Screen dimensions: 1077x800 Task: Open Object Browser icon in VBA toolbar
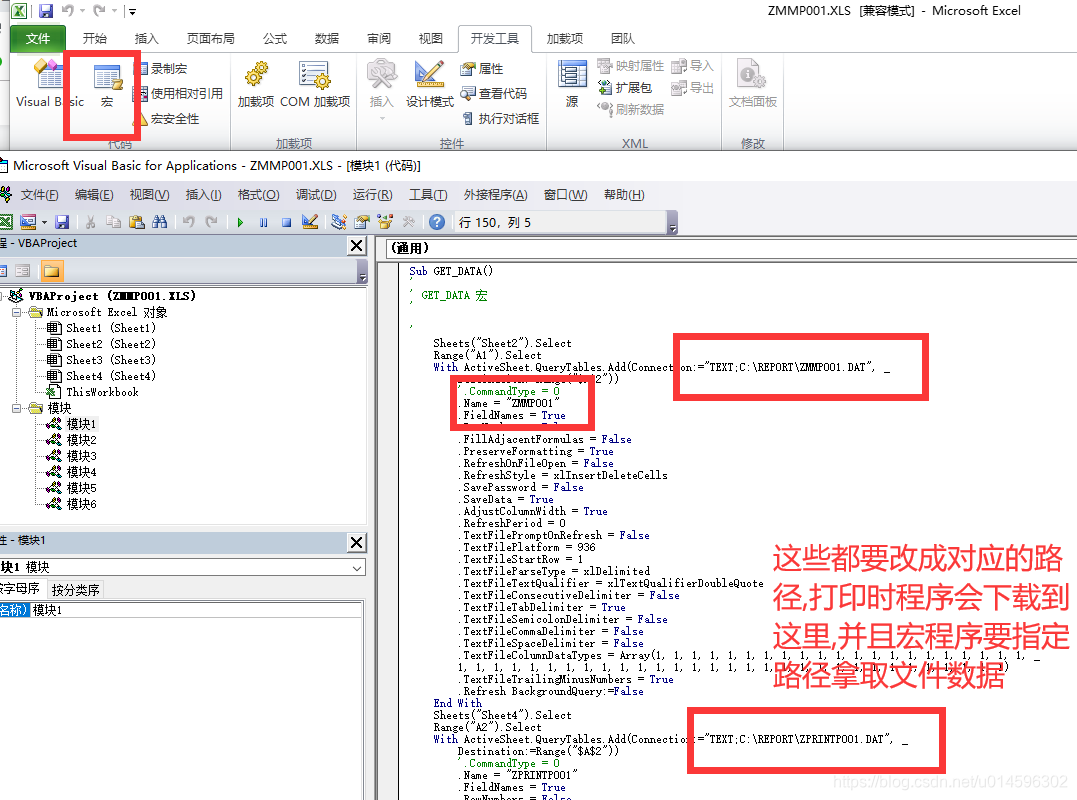point(385,222)
